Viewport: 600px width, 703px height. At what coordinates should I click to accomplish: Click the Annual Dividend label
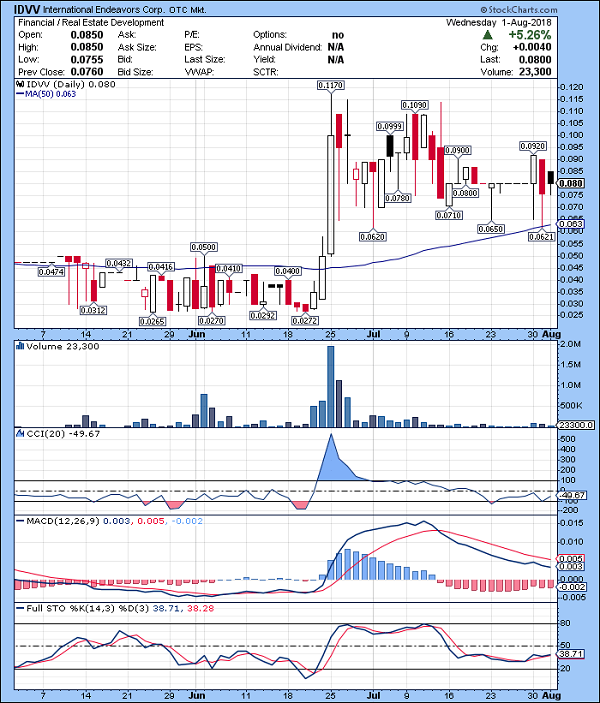pyautogui.click(x=287, y=47)
